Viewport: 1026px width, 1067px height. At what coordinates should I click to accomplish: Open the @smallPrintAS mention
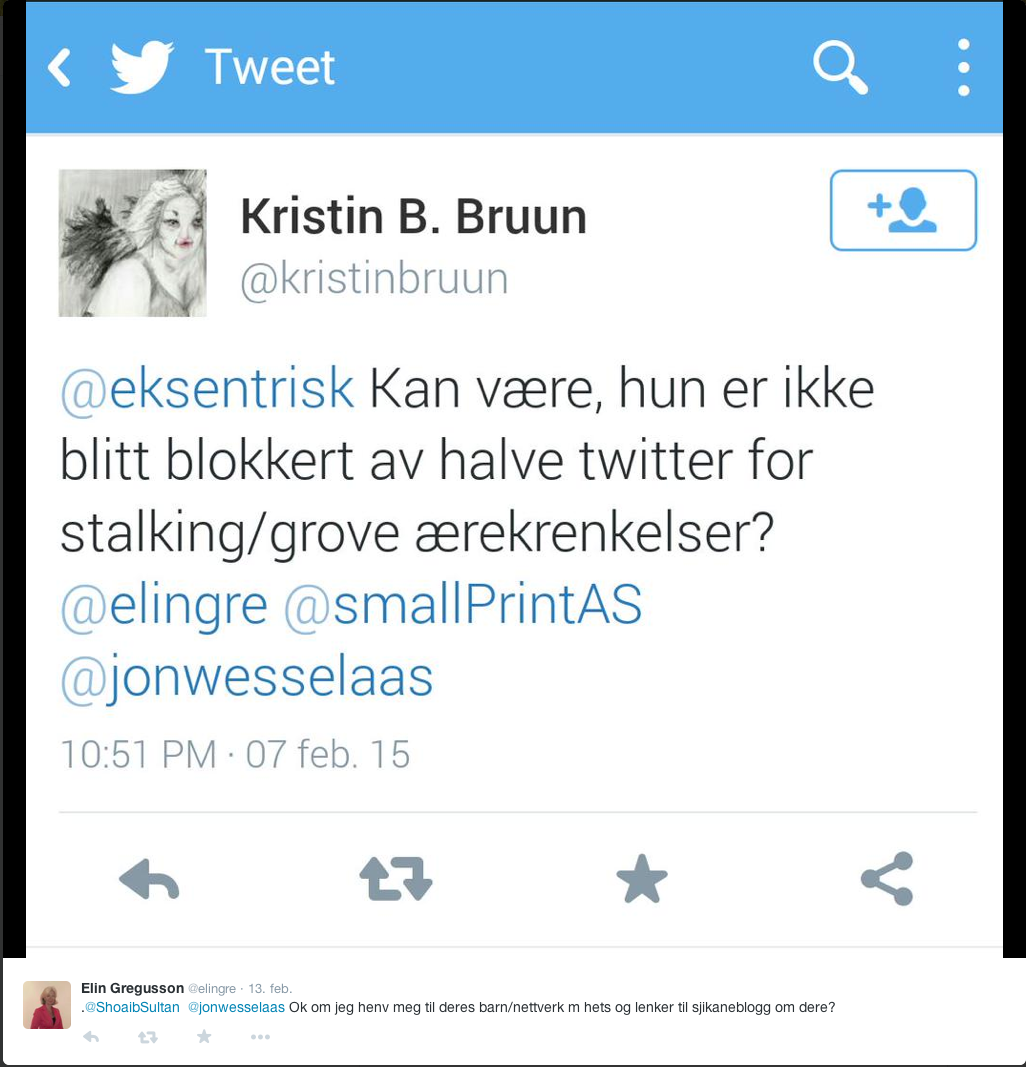point(463,604)
